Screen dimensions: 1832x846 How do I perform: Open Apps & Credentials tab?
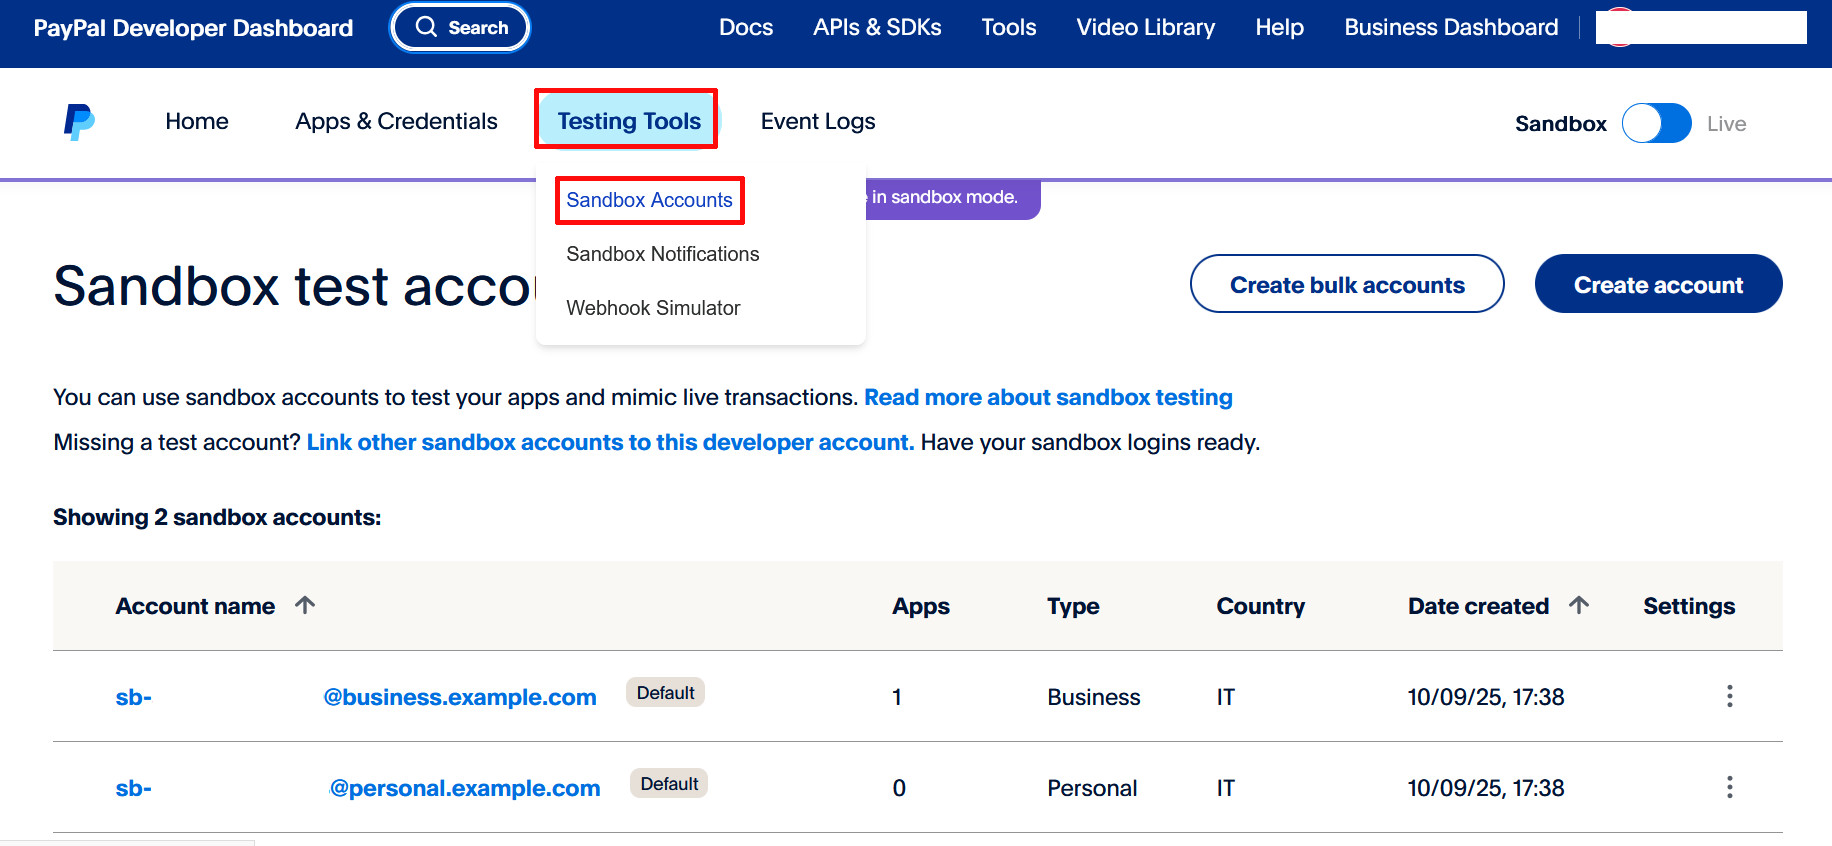(x=396, y=121)
